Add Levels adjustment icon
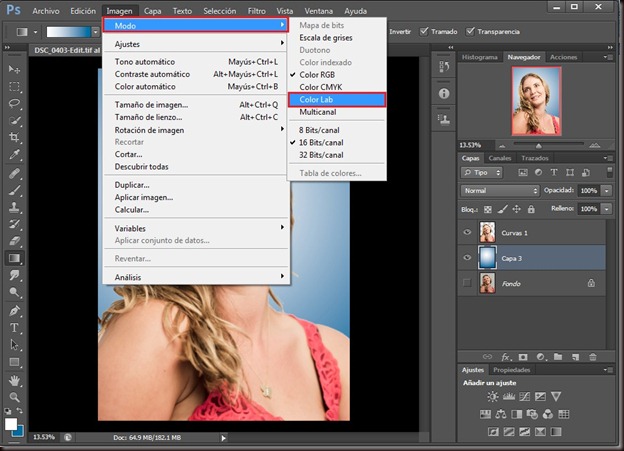624x451 pixels. point(509,396)
